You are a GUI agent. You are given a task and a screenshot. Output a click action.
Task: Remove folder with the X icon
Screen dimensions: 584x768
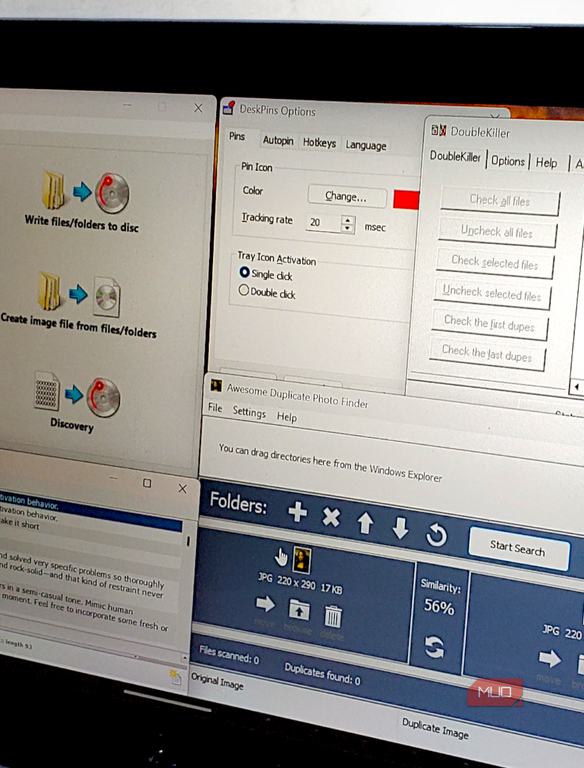(331, 517)
